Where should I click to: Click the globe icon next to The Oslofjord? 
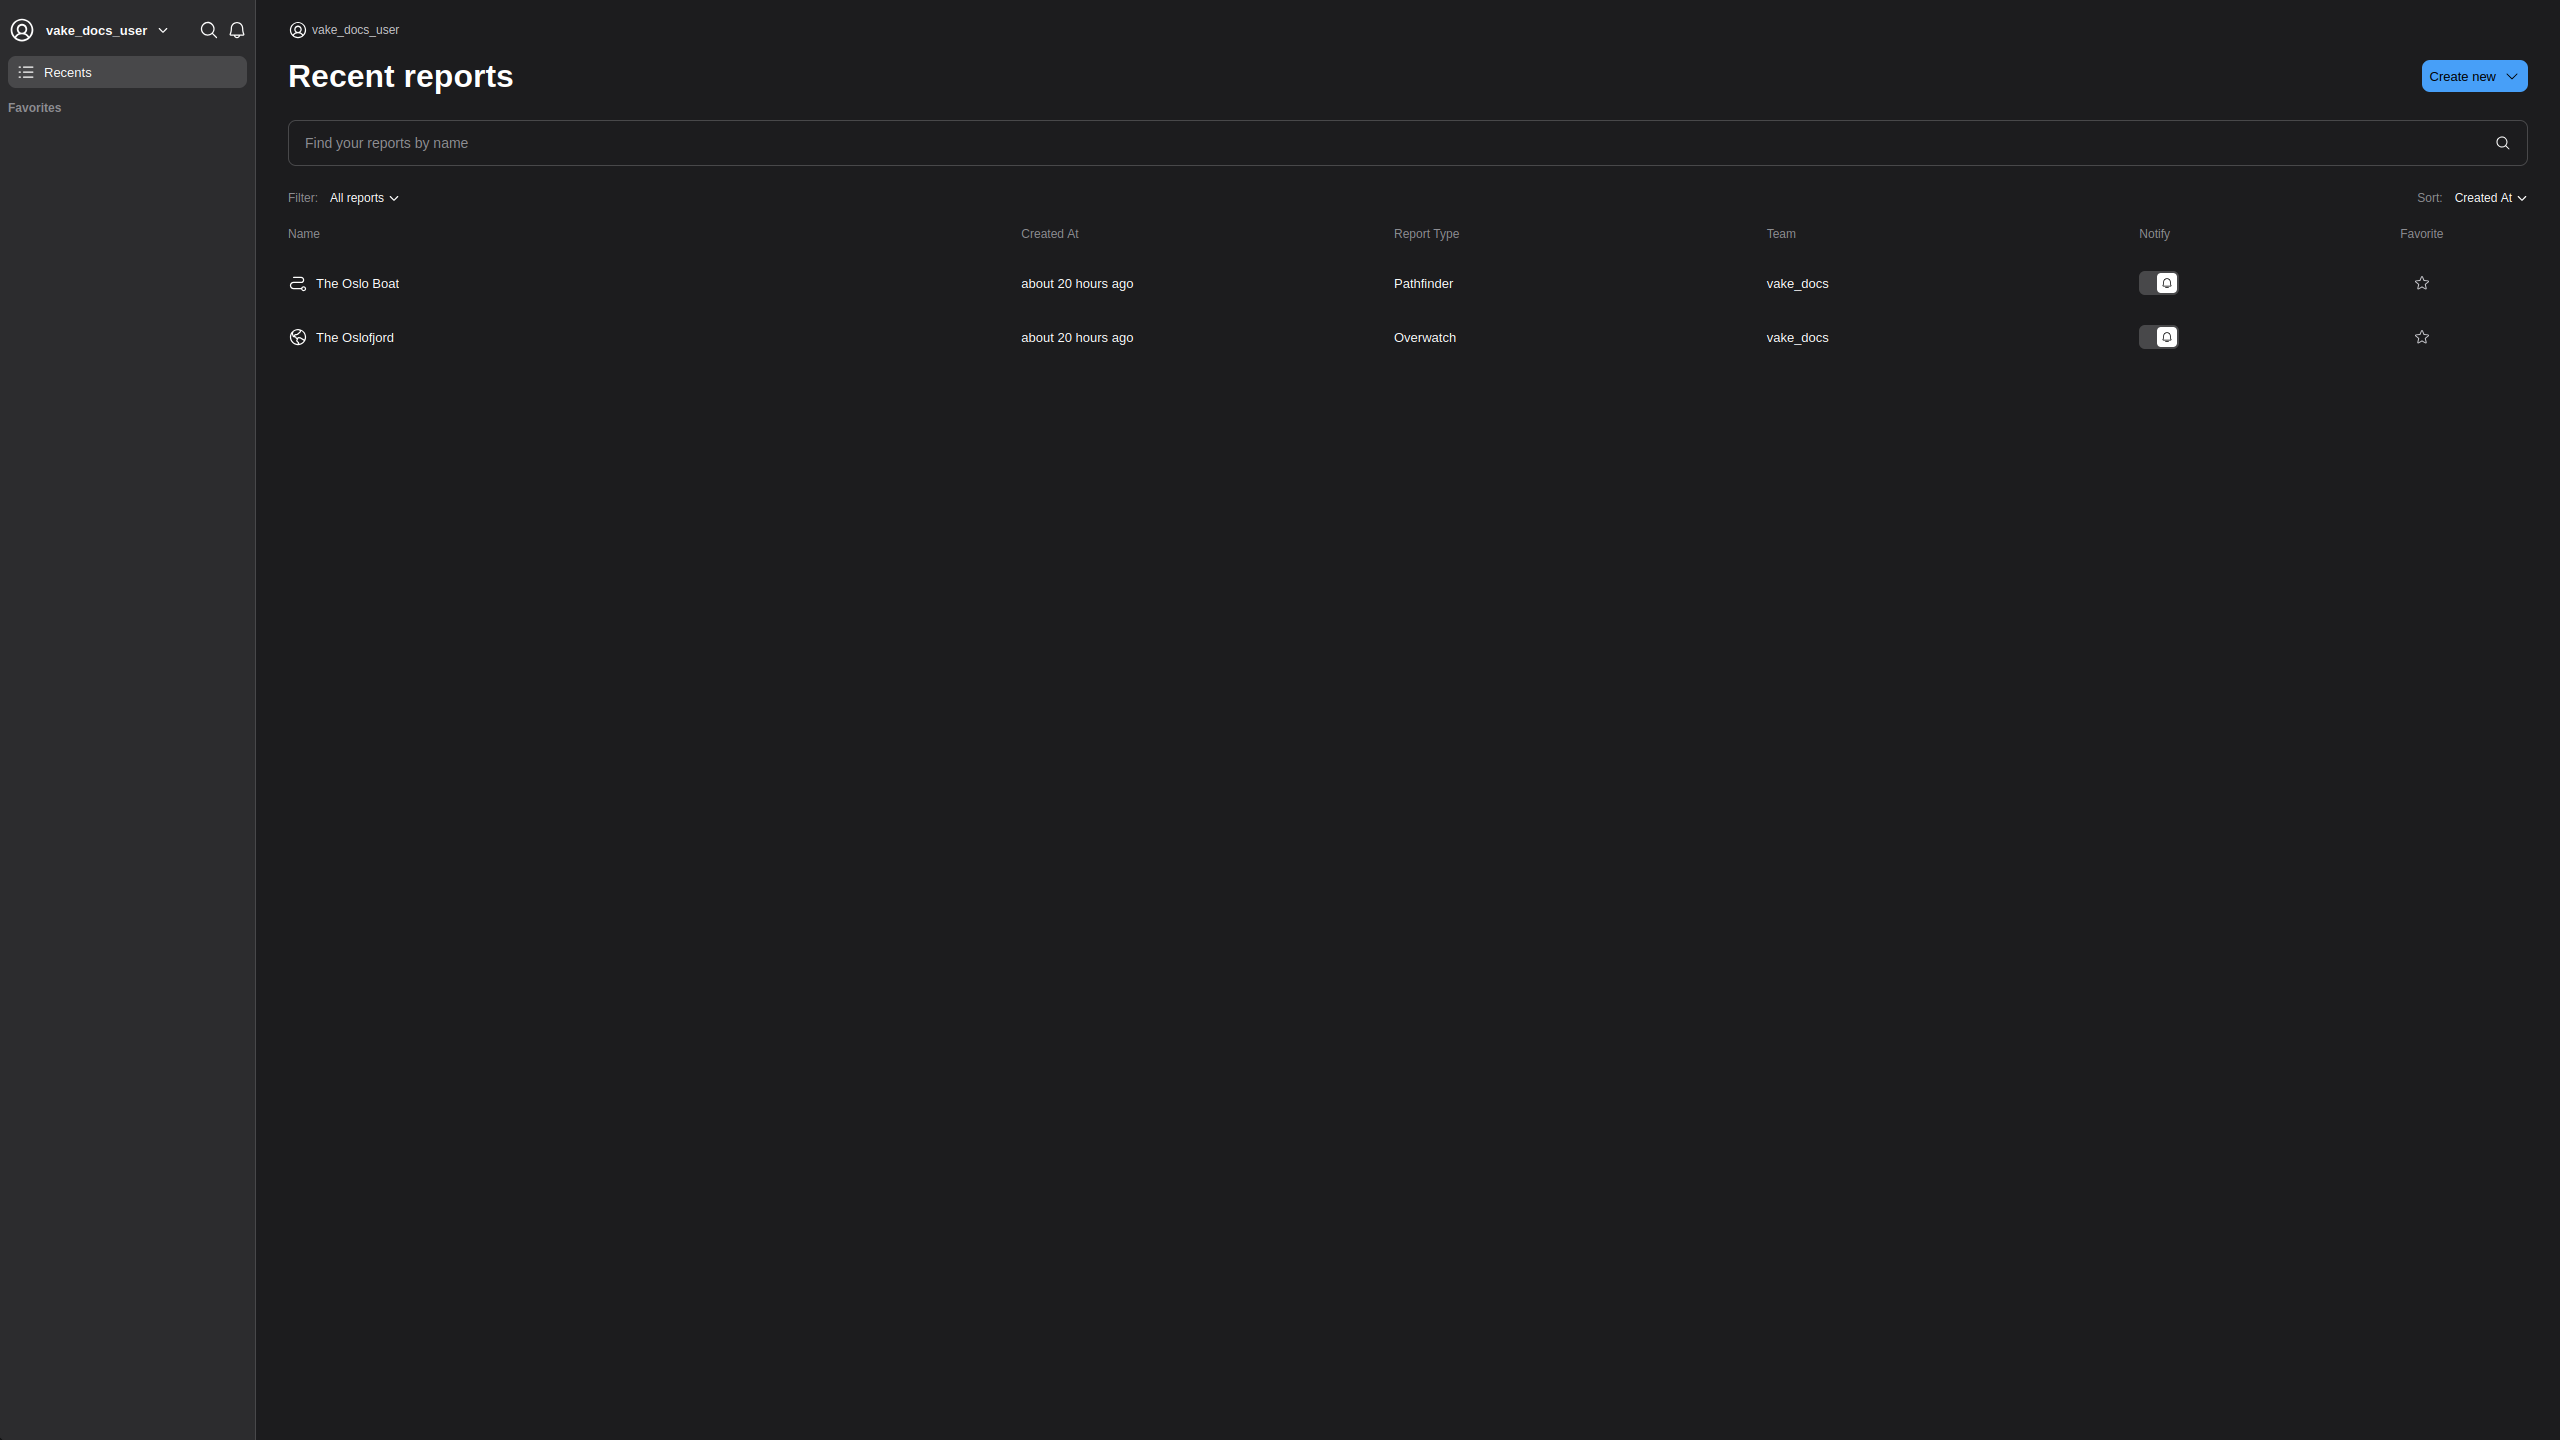click(297, 337)
